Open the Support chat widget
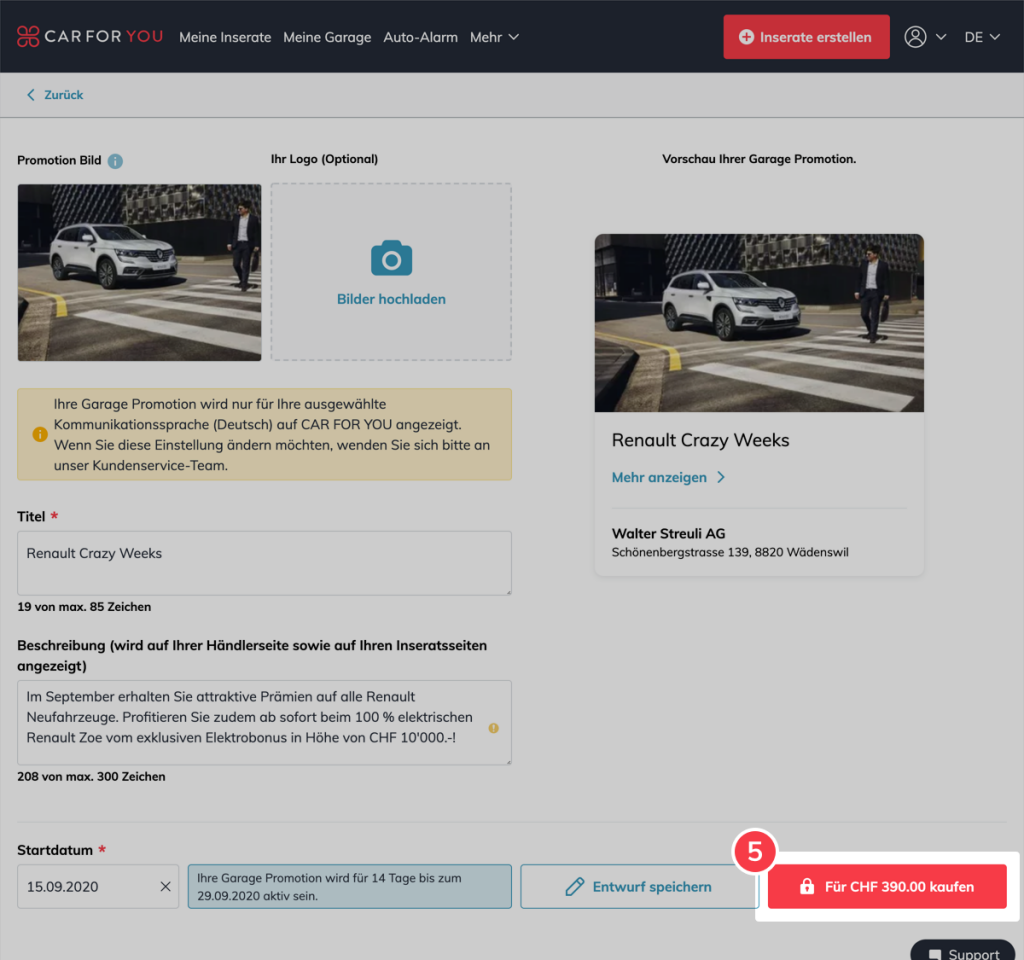This screenshot has width=1024, height=960. pos(963,951)
